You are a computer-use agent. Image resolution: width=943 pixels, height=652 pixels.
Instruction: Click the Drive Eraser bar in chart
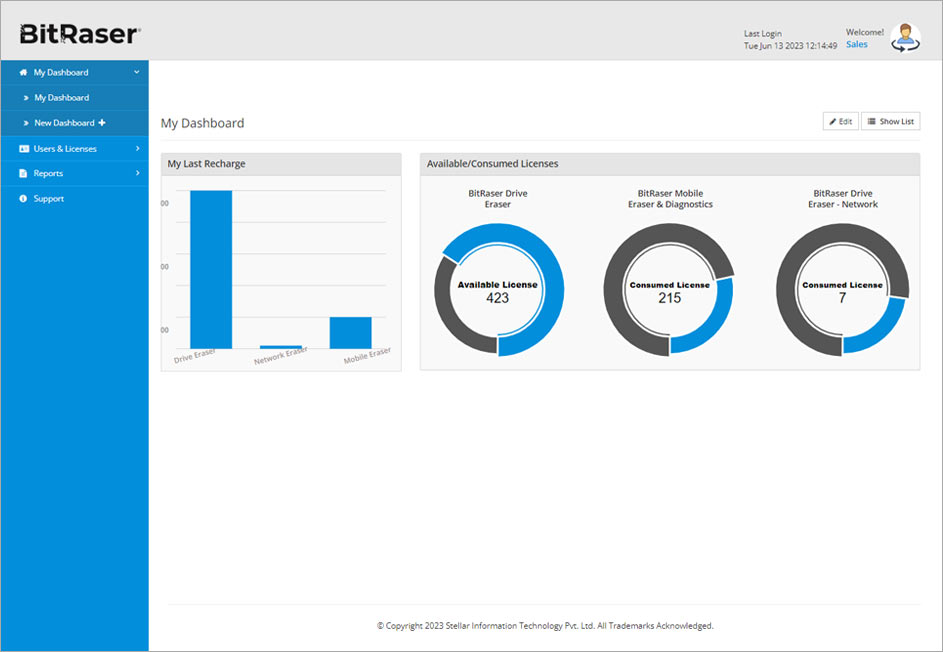(x=211, y=269)
